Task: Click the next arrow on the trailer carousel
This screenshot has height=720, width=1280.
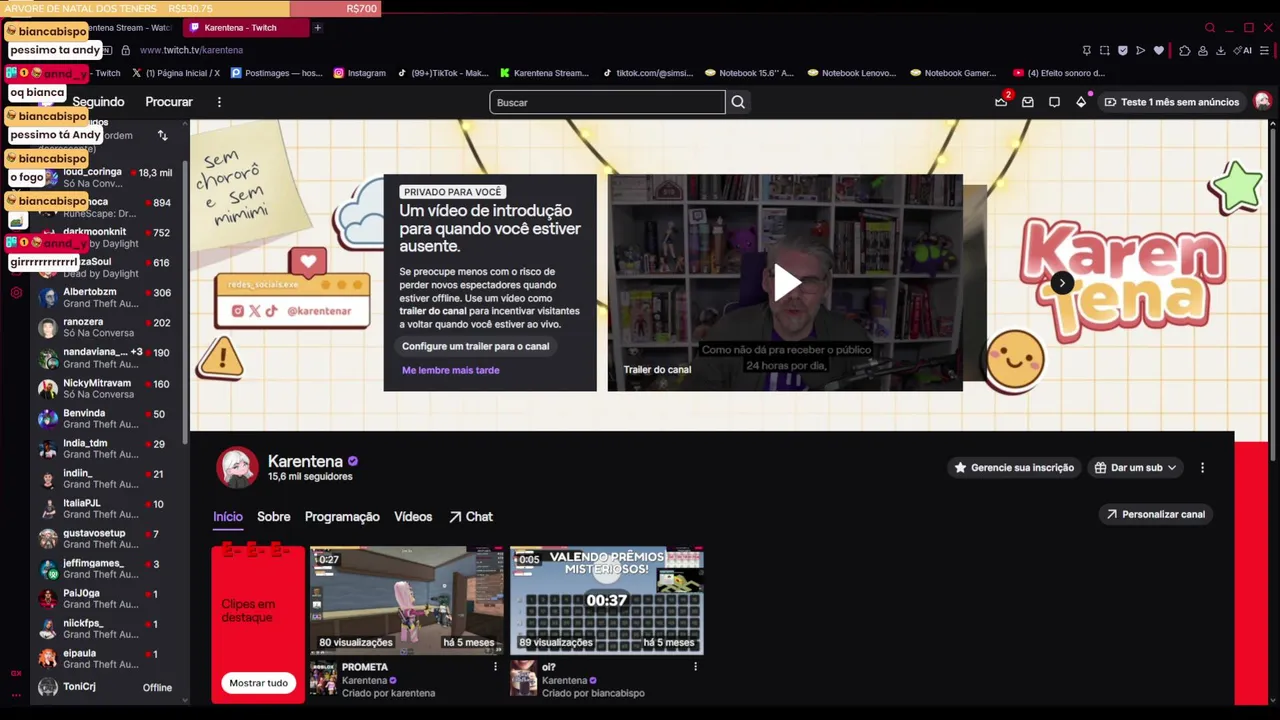Action: (1062, 283)
